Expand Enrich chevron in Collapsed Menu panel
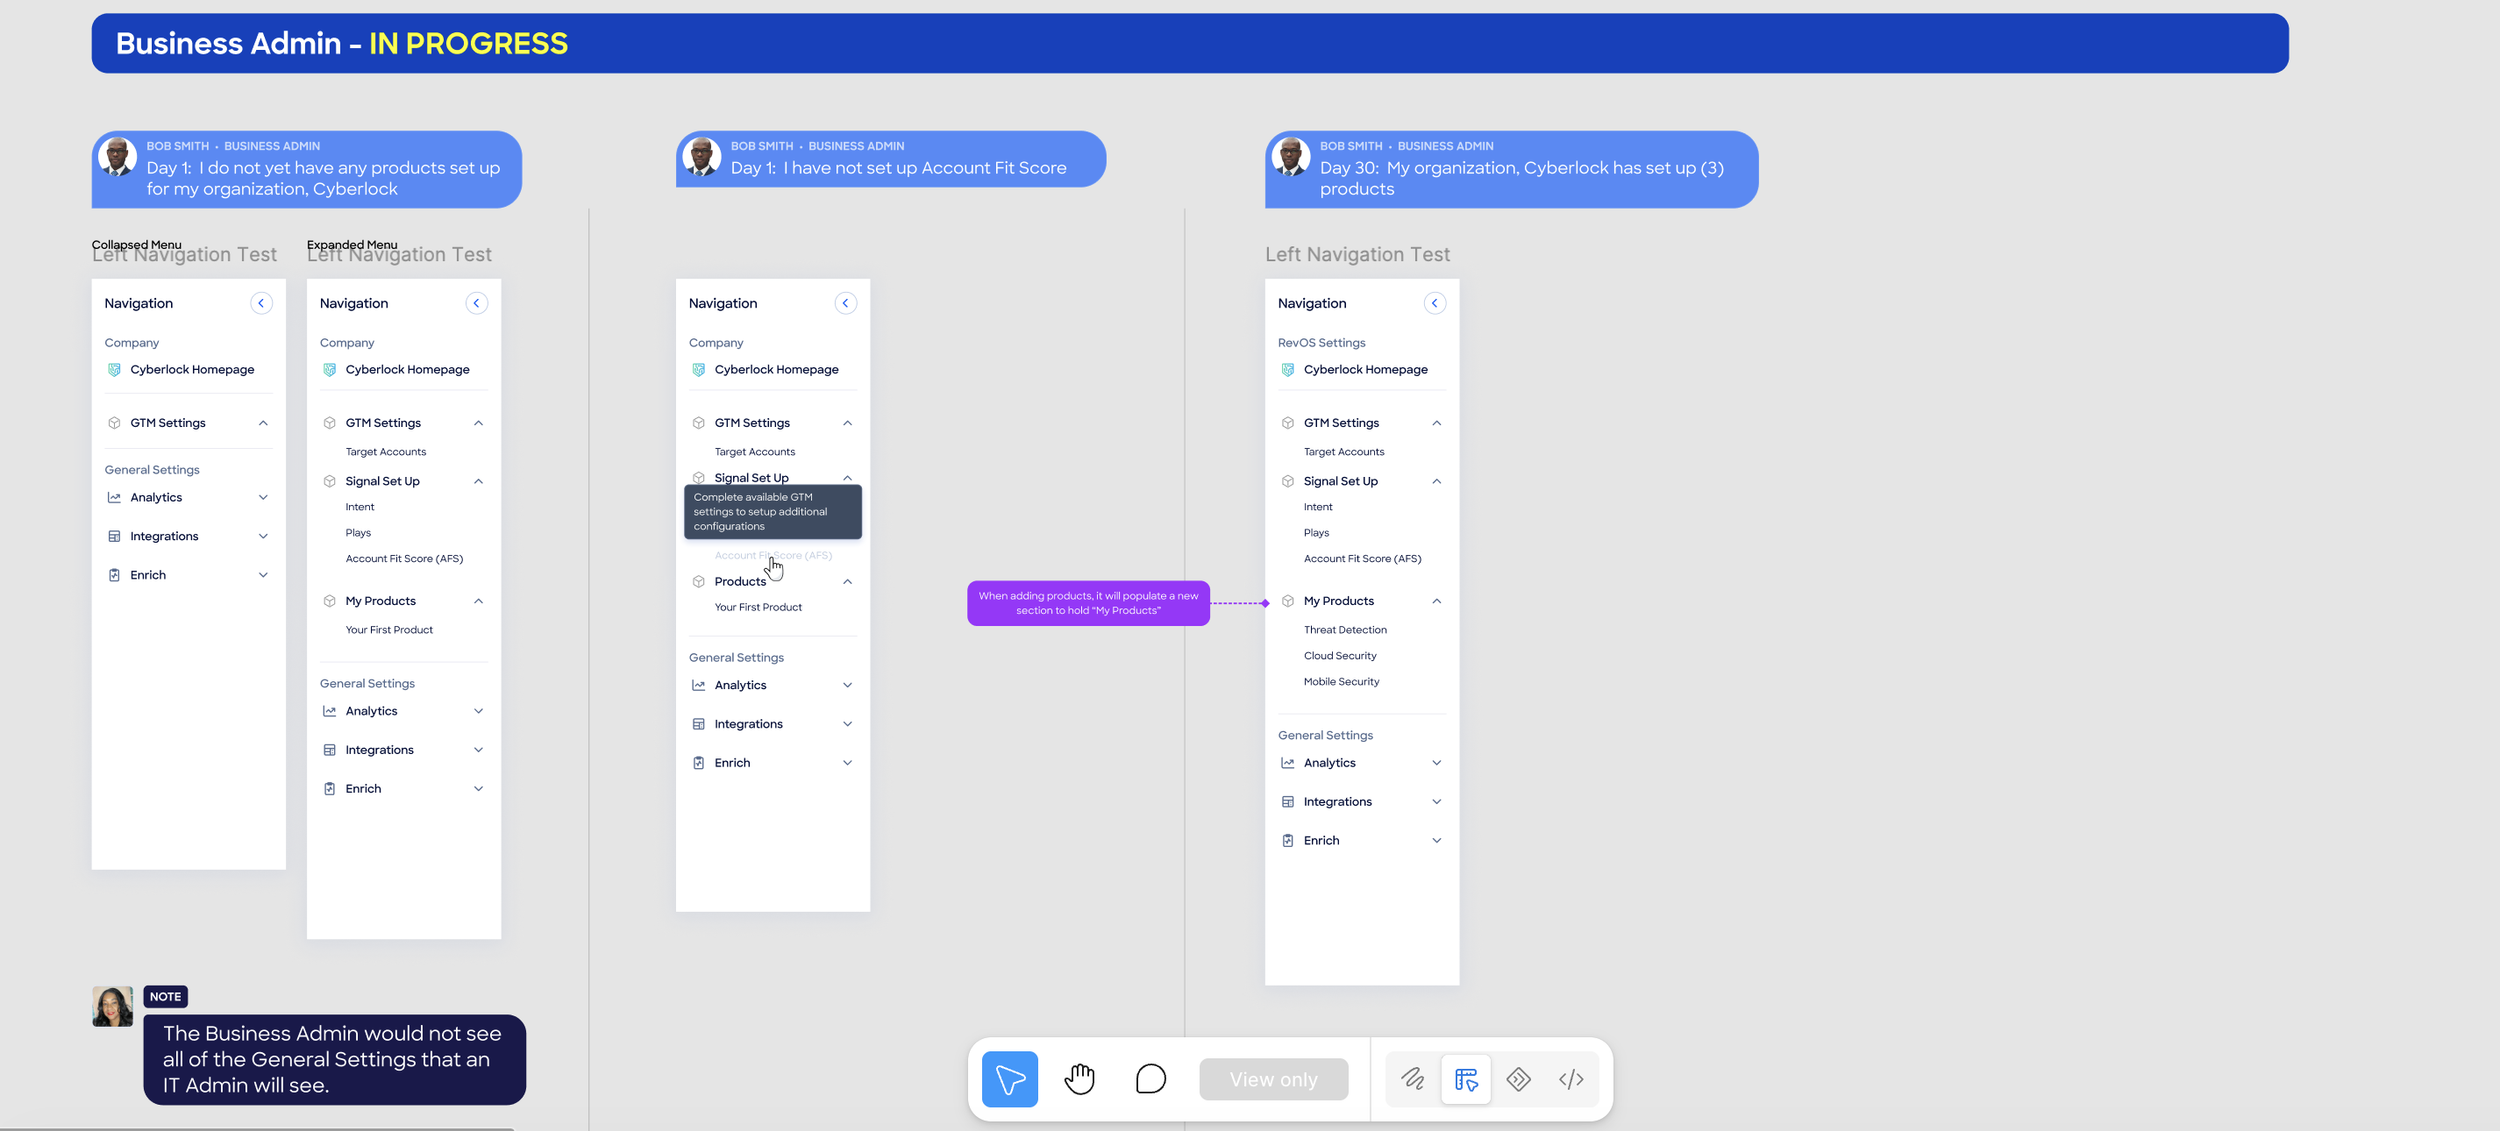This screenshot has width=2500, height=1131. click(263, 575)
